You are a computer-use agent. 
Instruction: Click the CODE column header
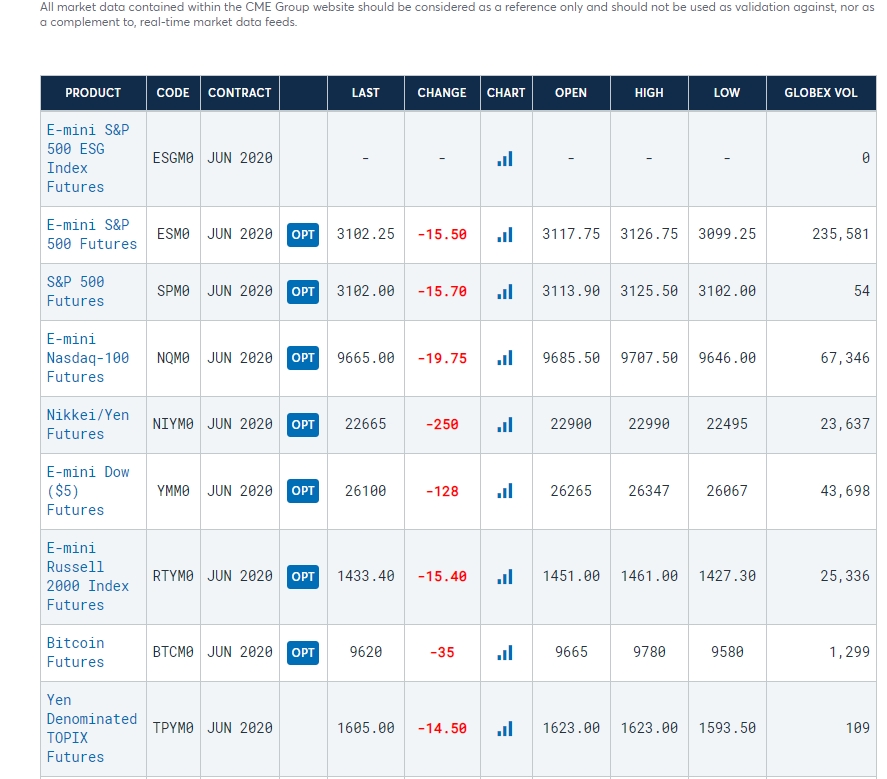pos(173,93)
